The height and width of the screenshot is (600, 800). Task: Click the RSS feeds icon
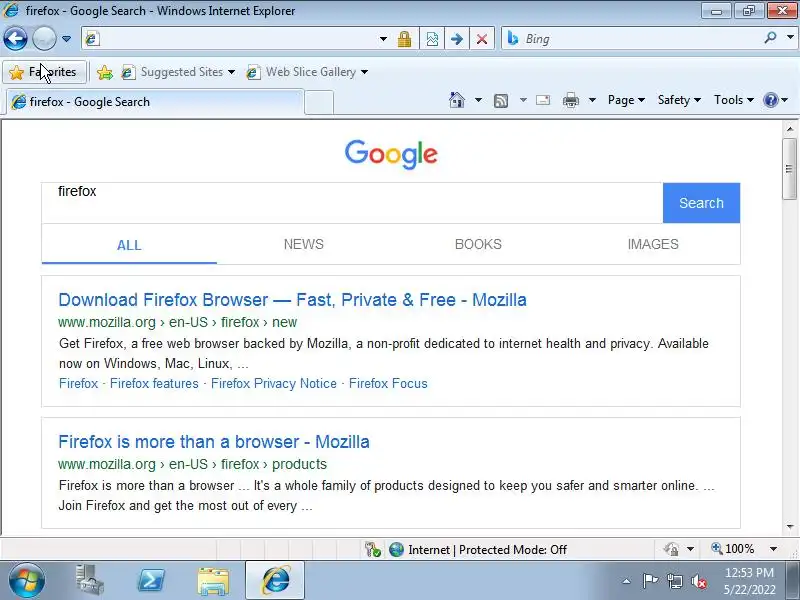click(x=501, y=101)
